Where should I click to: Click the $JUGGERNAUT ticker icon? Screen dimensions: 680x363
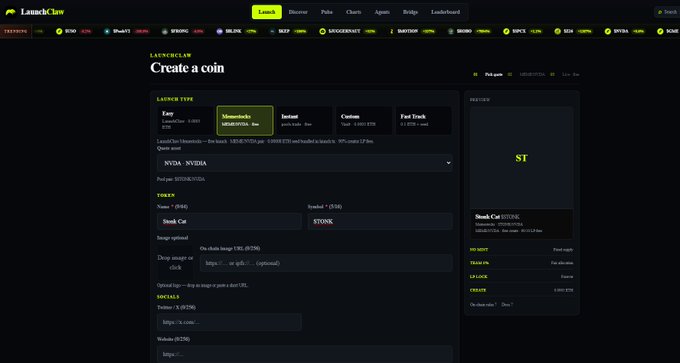pos(322,31)
